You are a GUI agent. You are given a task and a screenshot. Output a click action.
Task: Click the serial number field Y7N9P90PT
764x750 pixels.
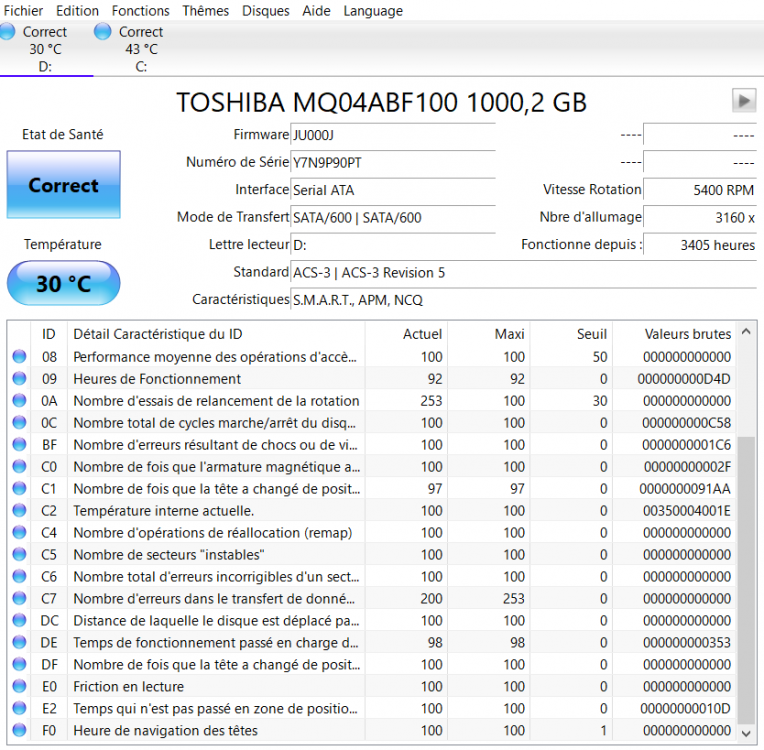[393, 163]
